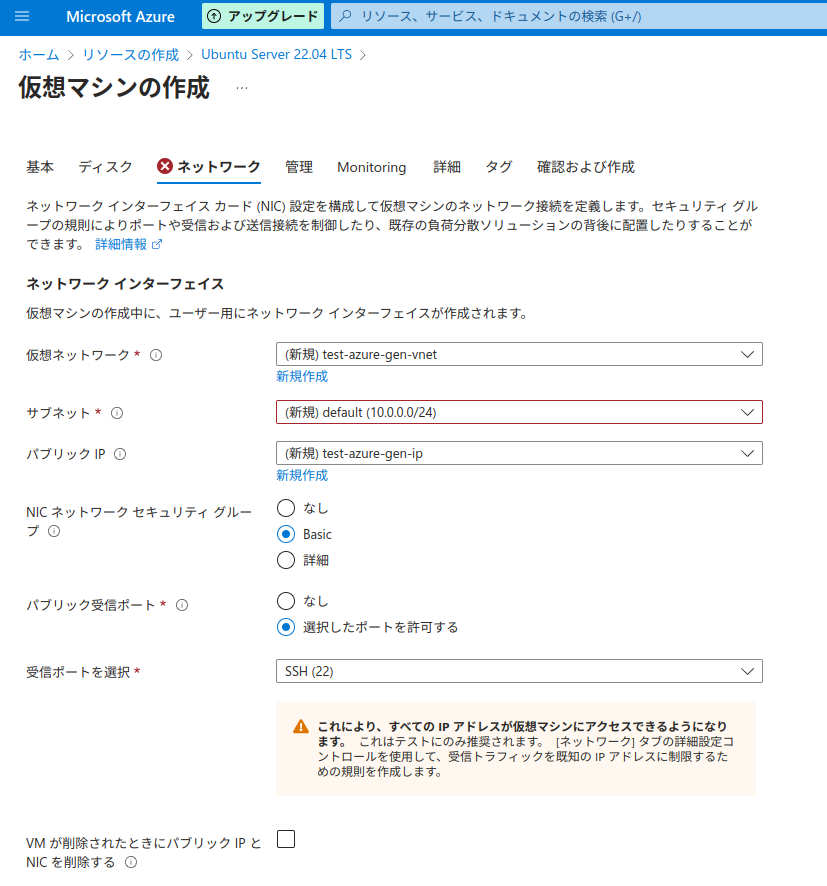
Task: Click the red error icon on ネットワーク tab
Action: point(165,166)
